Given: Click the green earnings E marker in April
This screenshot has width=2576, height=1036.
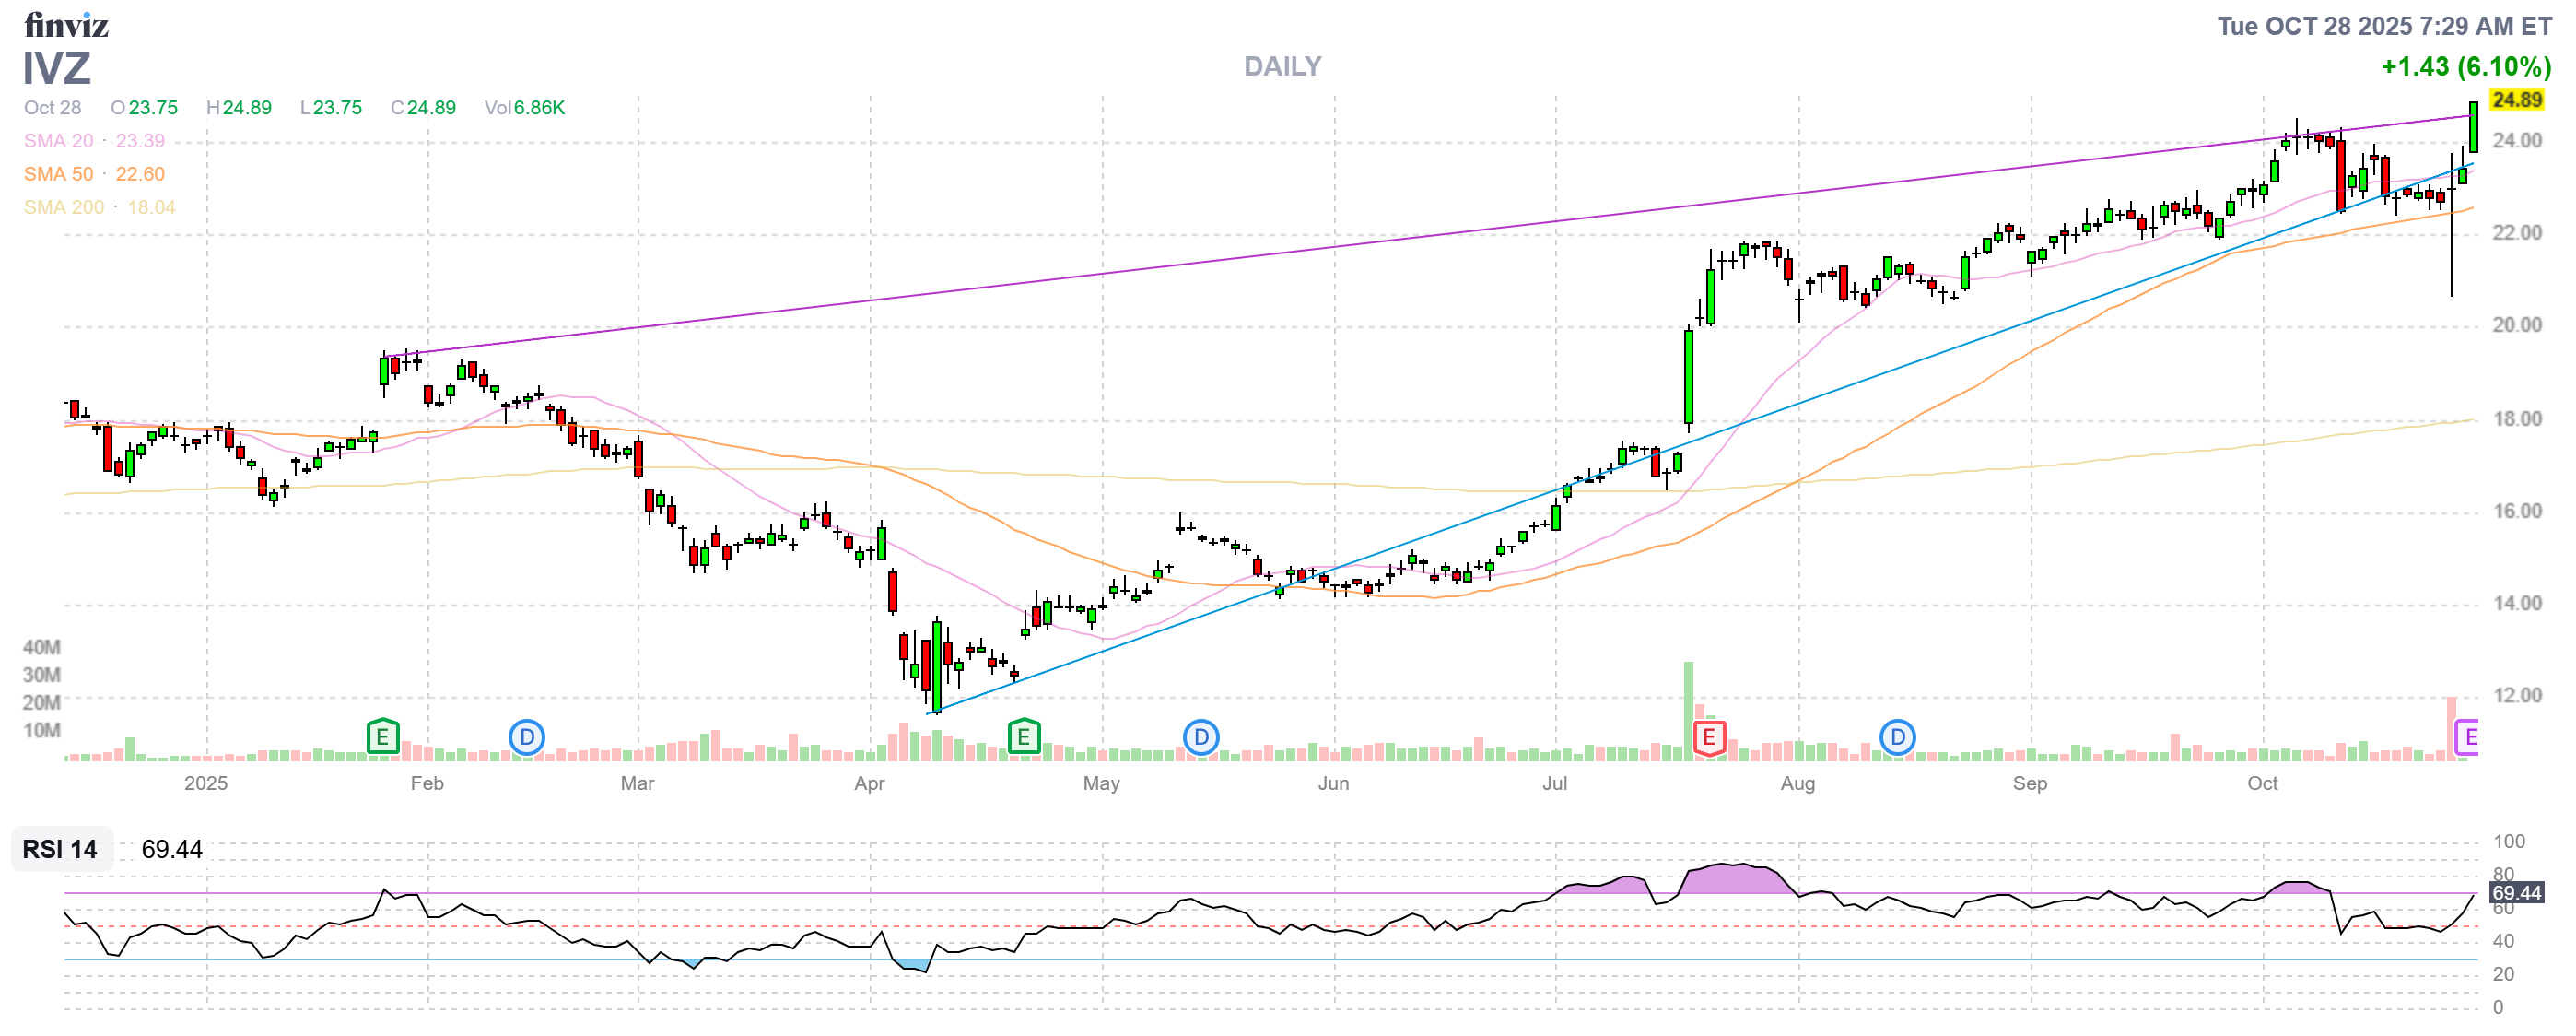Looking at the screenshot, I should click(1023, 738).
